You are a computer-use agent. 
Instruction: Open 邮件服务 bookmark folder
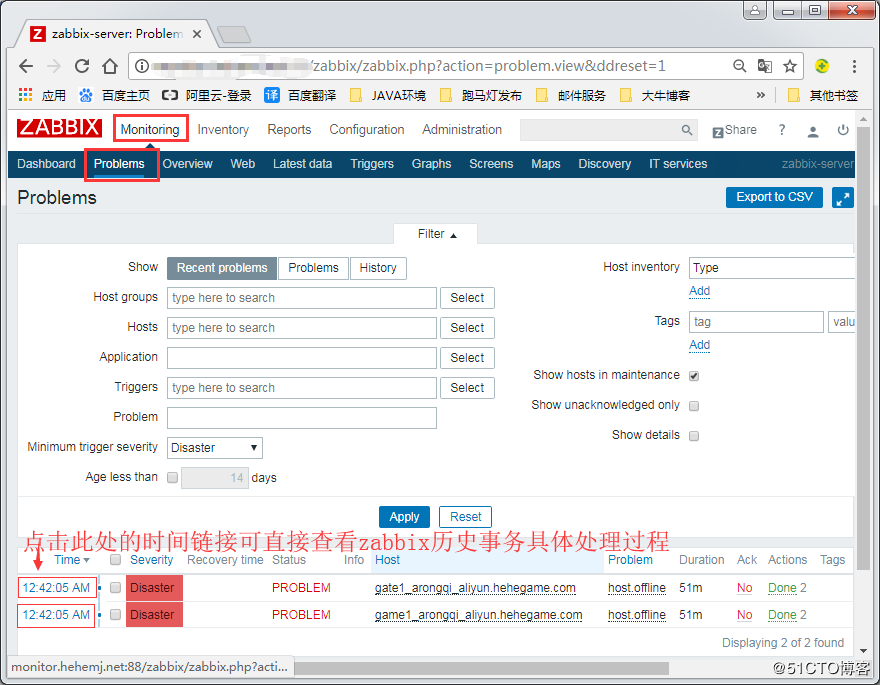tap(571, 95)
